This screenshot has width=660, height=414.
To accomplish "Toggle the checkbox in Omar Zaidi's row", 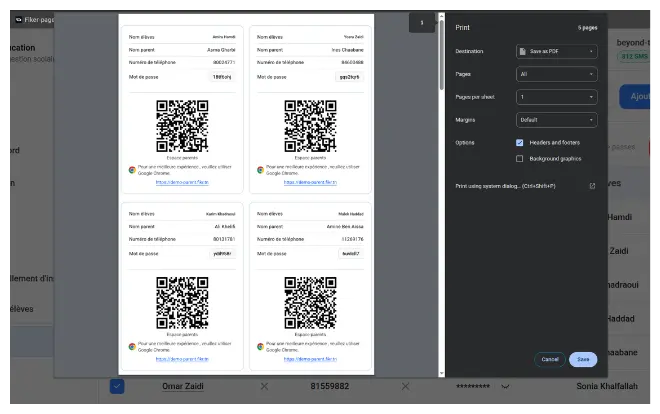I will click(117, 386).
